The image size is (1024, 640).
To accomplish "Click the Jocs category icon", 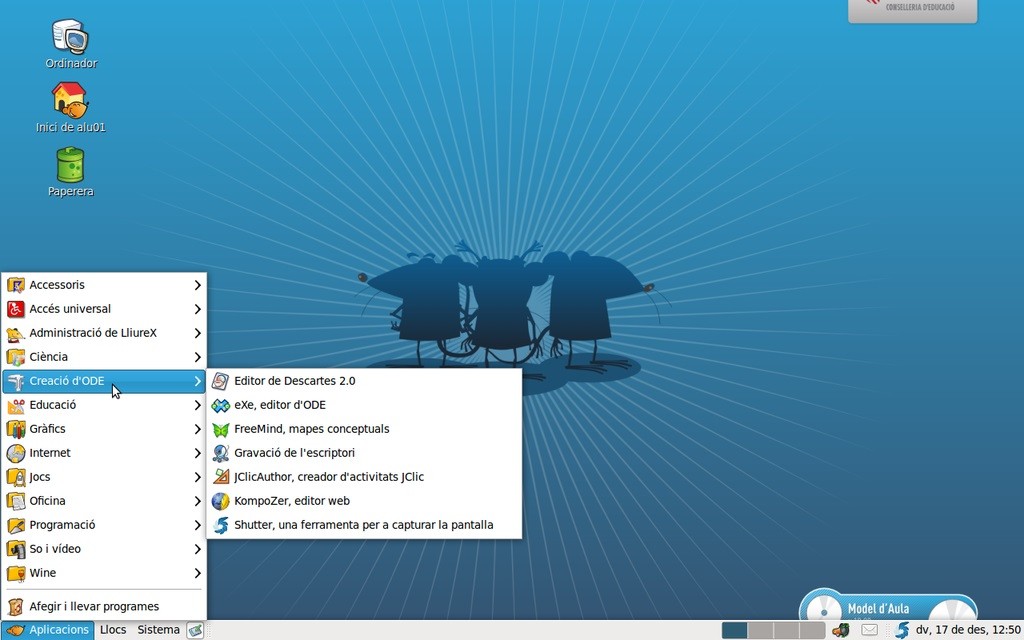I will pos(16,477).
